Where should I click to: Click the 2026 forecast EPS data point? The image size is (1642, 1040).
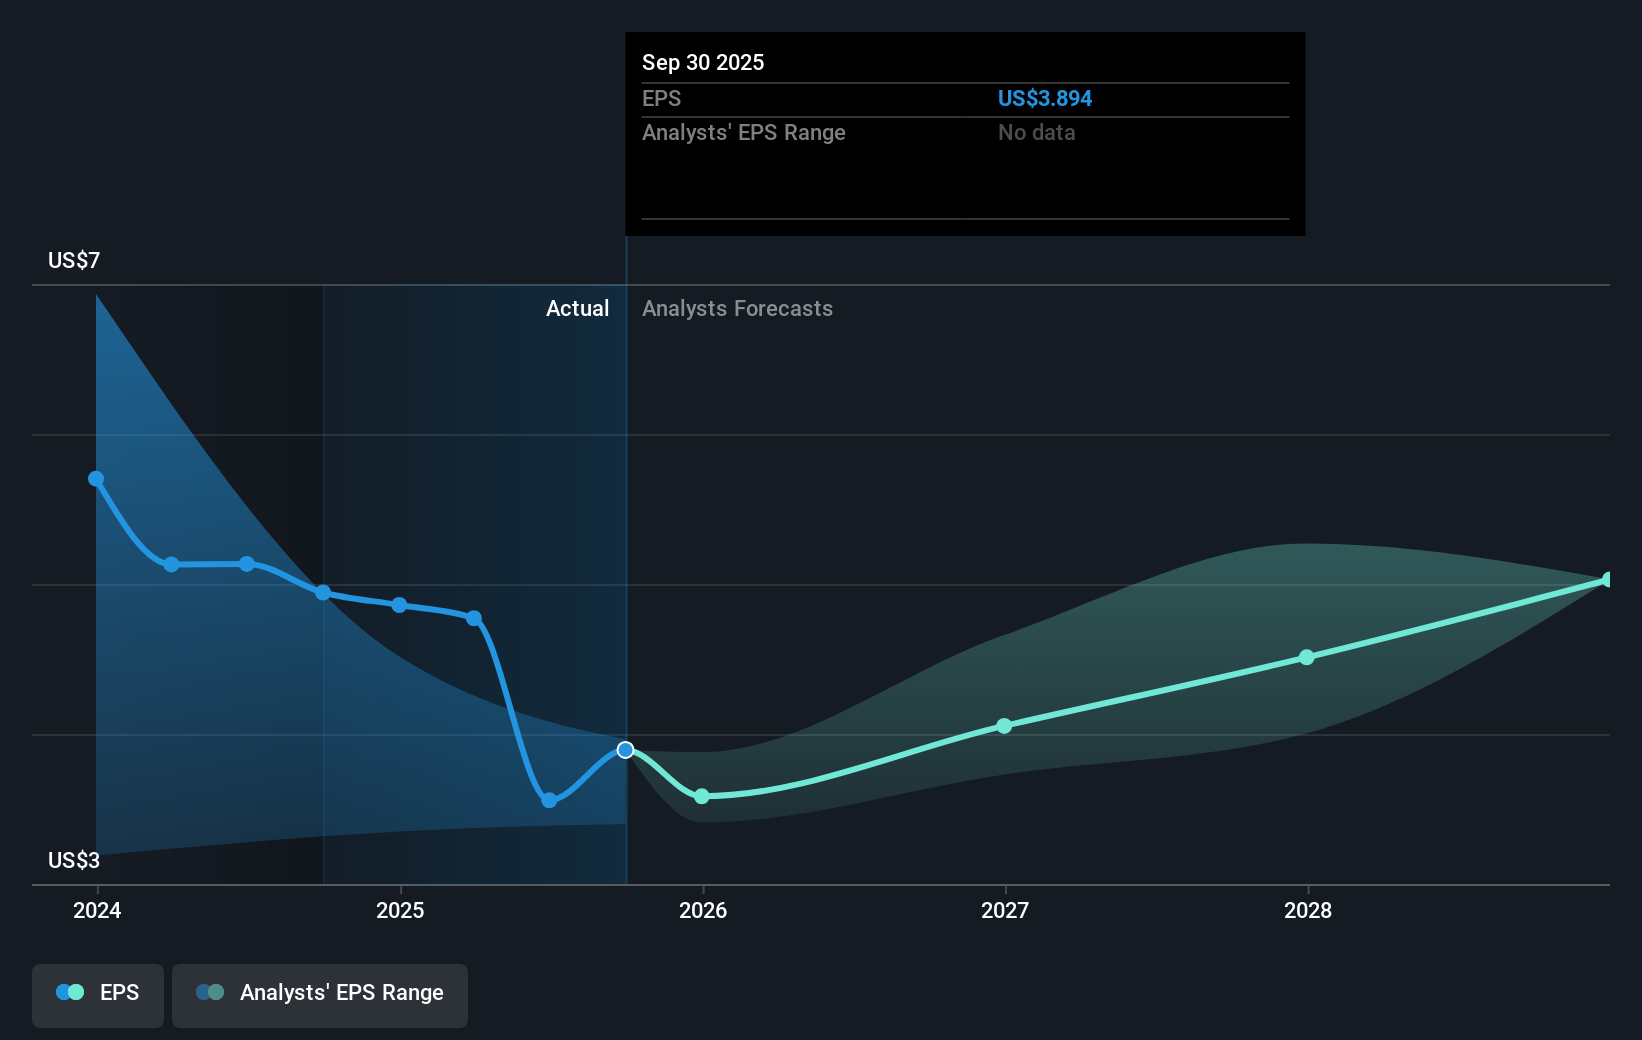702,796
